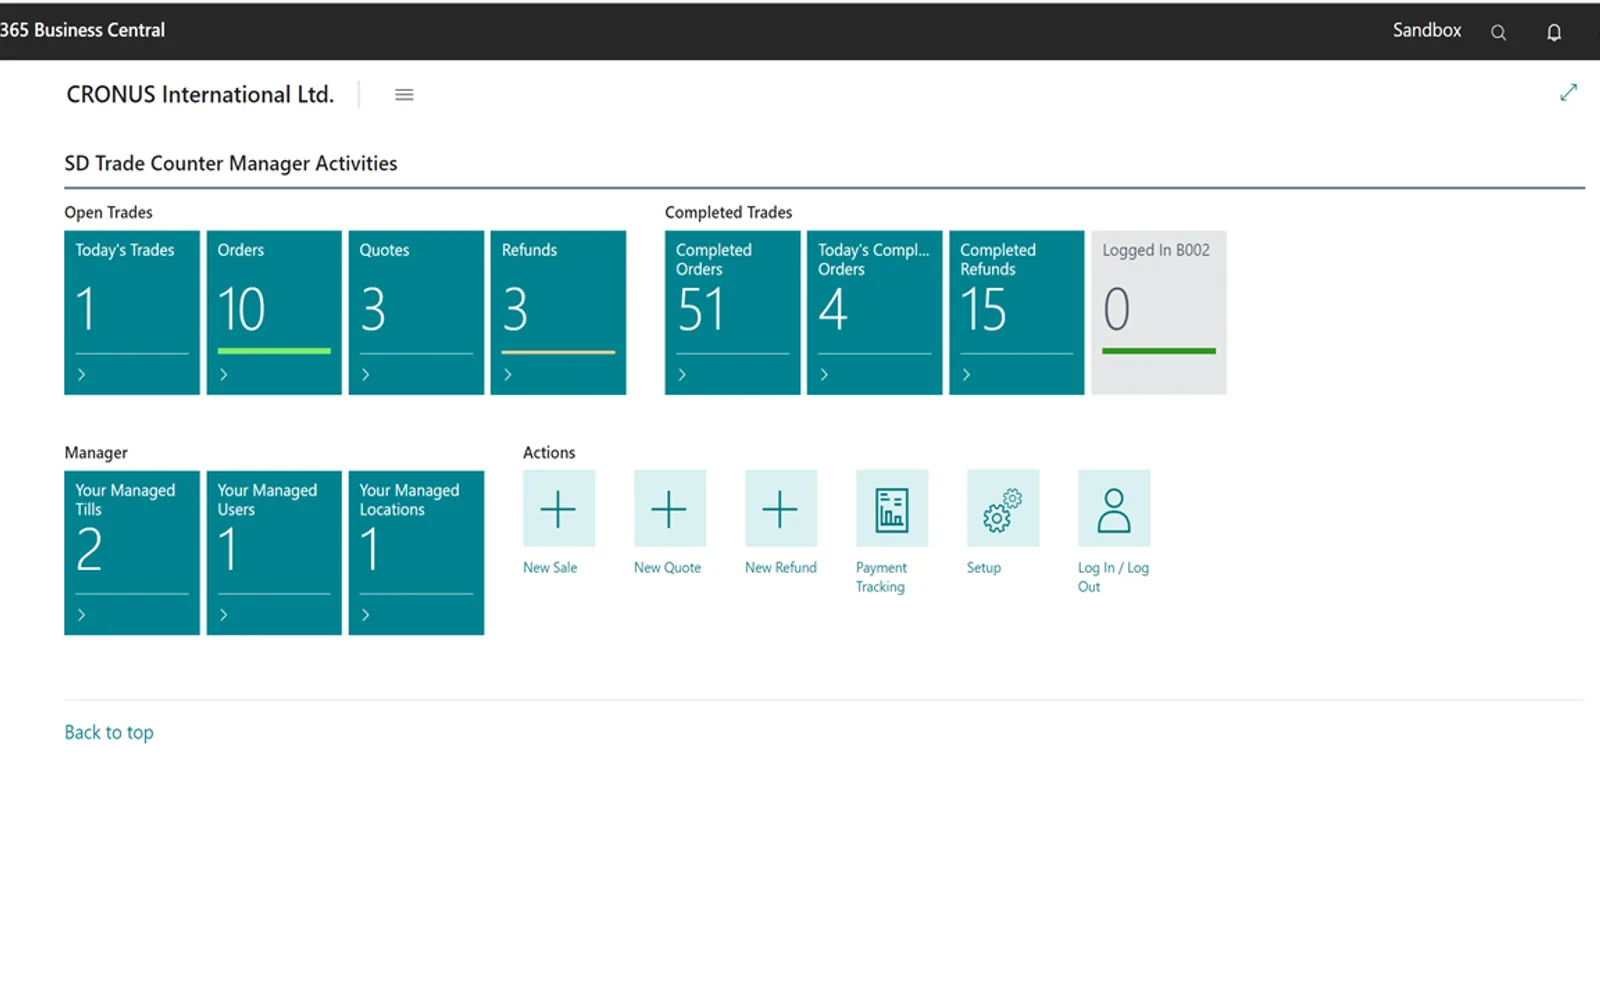Open the search magnifier icon
This screenshot has width=1600, height=1000.
coord(1498,32)
